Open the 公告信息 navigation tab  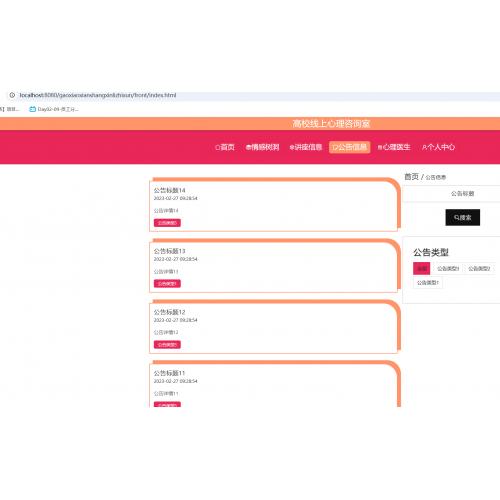coord(349,147)
